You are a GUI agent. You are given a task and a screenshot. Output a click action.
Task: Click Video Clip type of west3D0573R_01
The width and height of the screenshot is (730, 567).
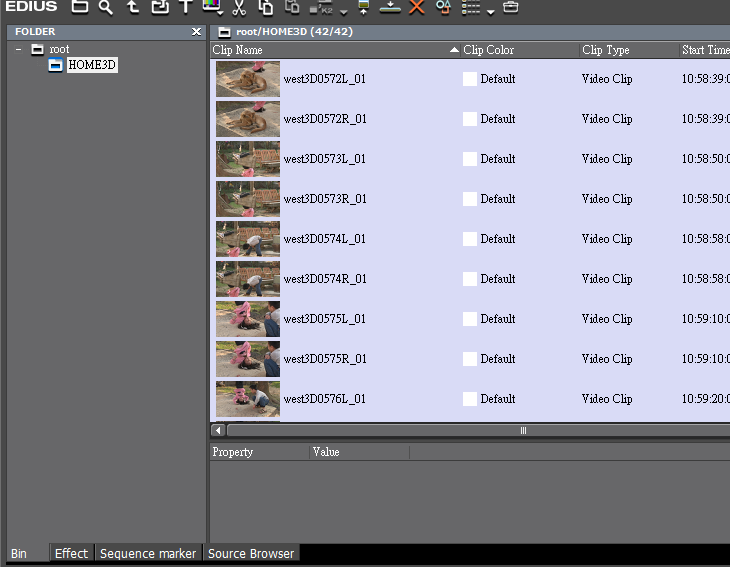[607, 199]
